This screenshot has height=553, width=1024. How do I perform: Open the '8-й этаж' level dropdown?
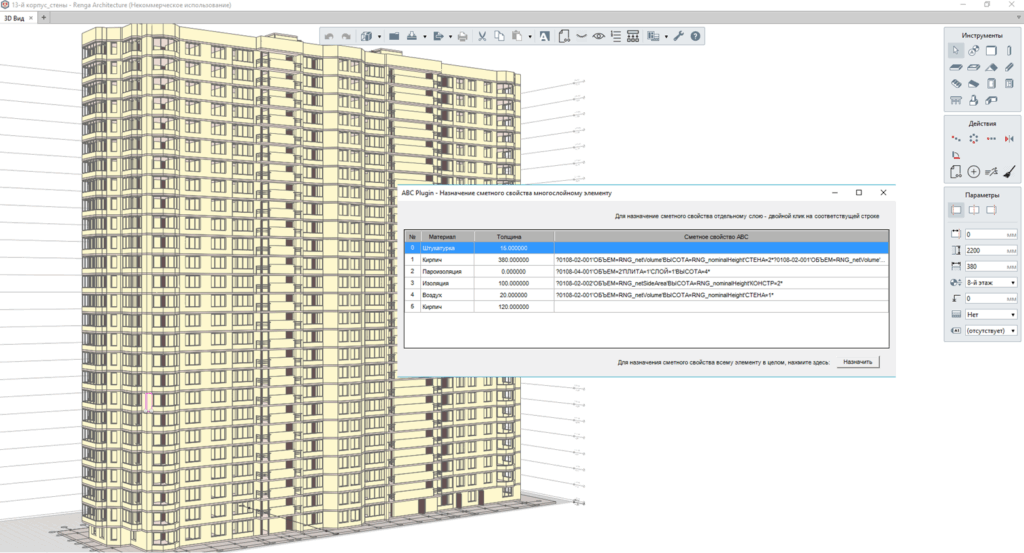click(990, 282)
